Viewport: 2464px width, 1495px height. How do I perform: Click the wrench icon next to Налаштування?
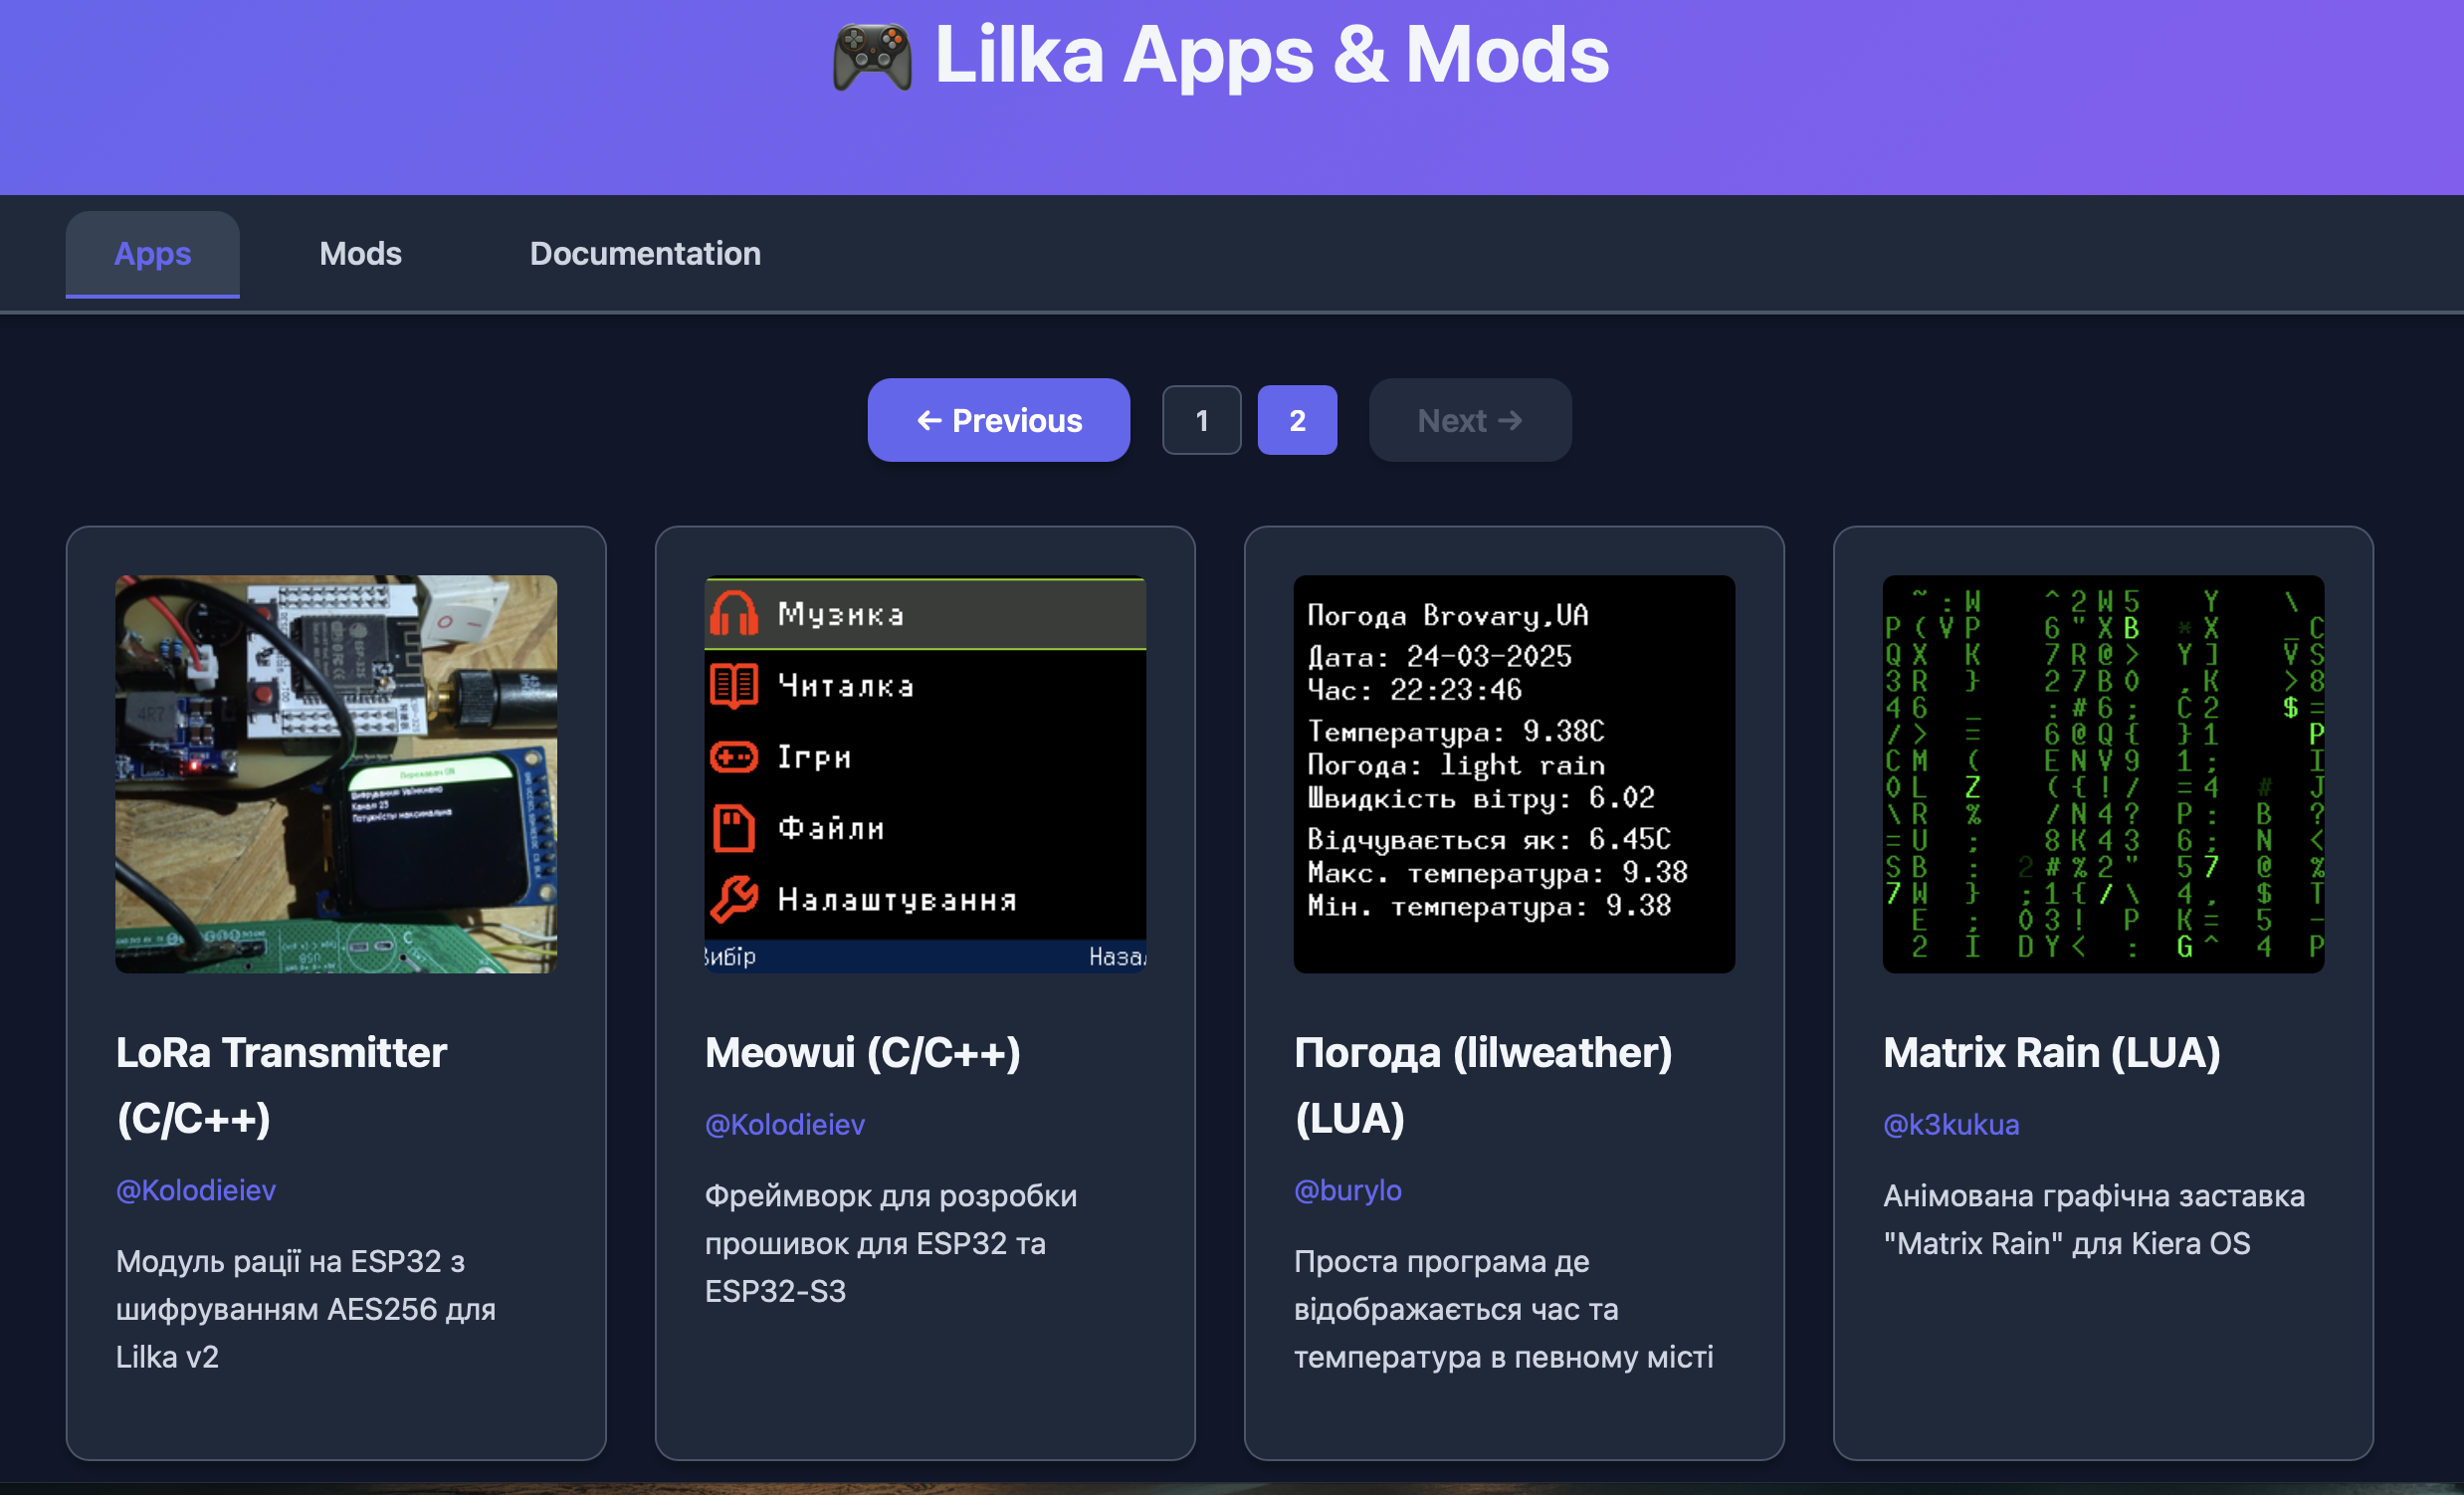[x=733, y=899]
